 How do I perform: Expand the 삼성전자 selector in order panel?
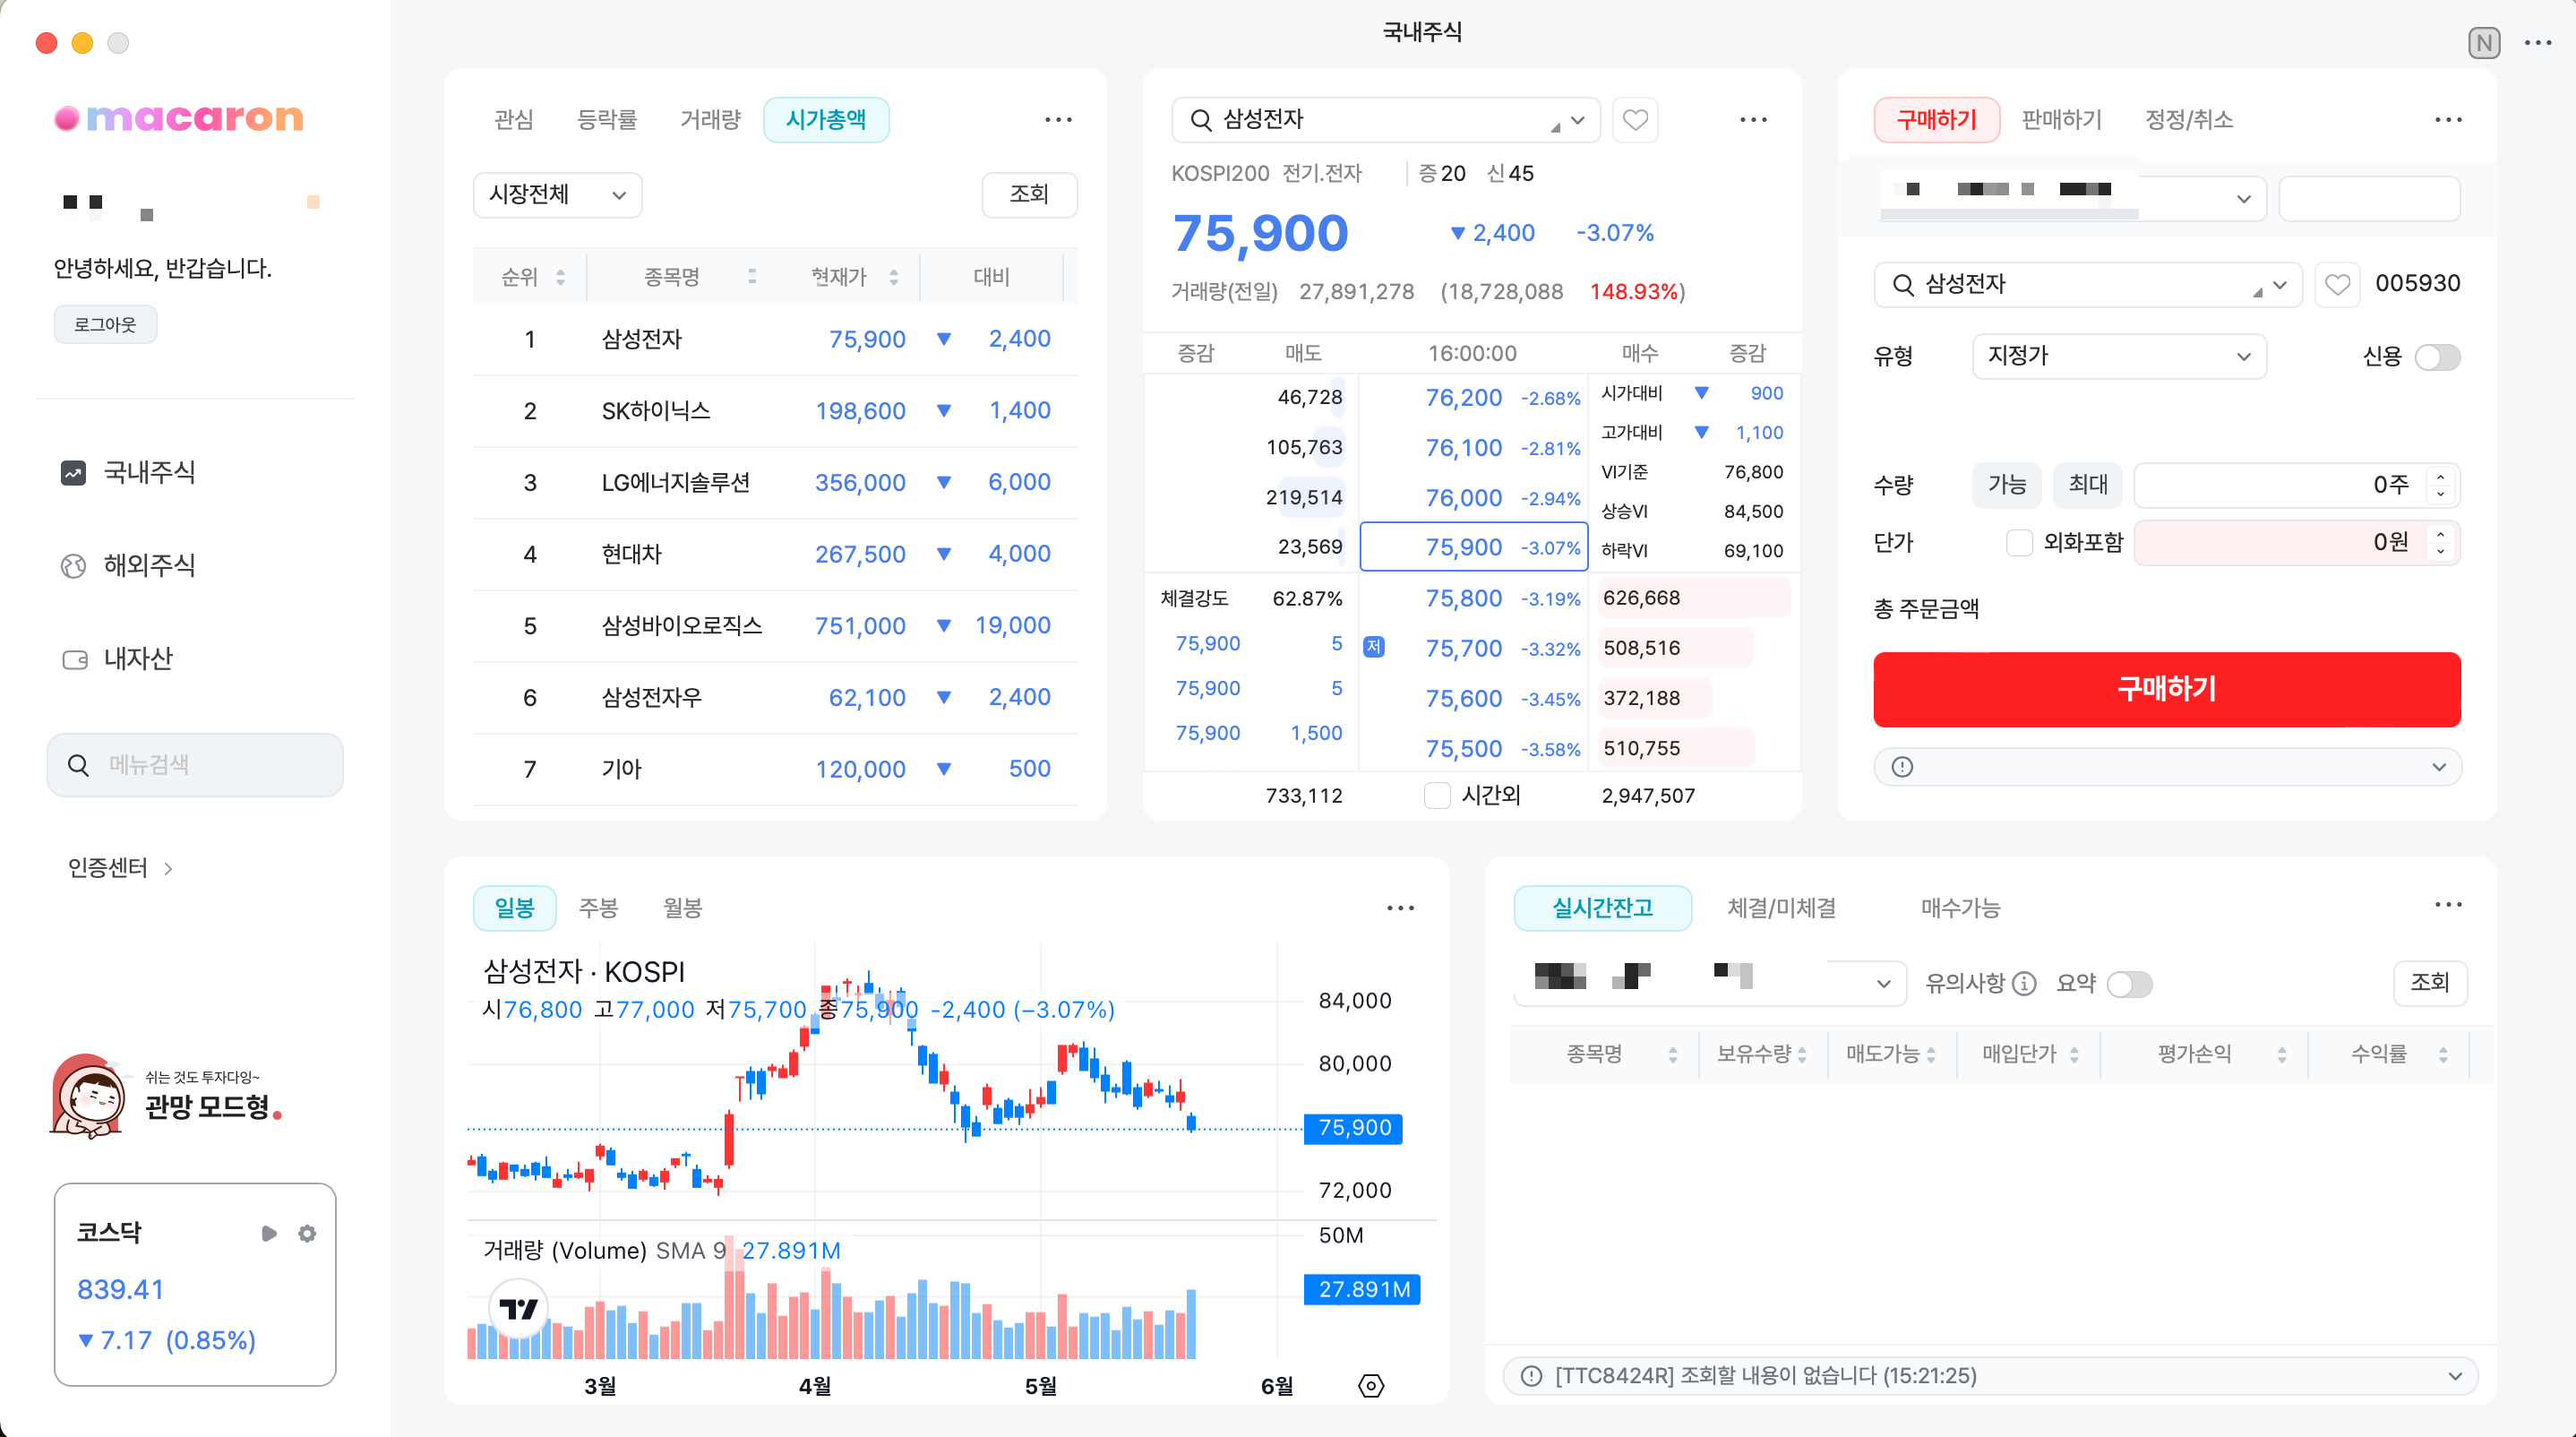pos(2280,285)
